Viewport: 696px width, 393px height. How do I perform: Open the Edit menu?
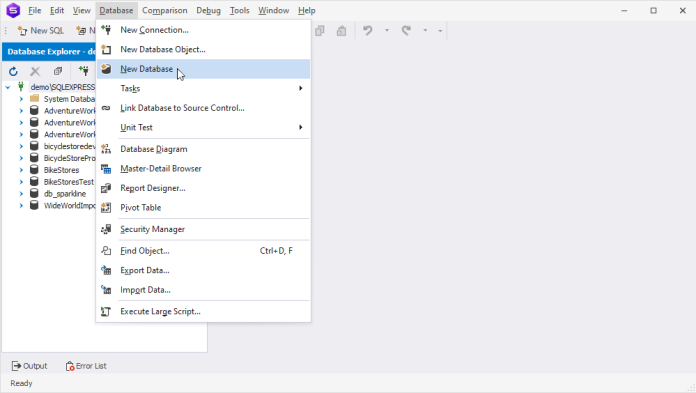[x=57, y=10]
